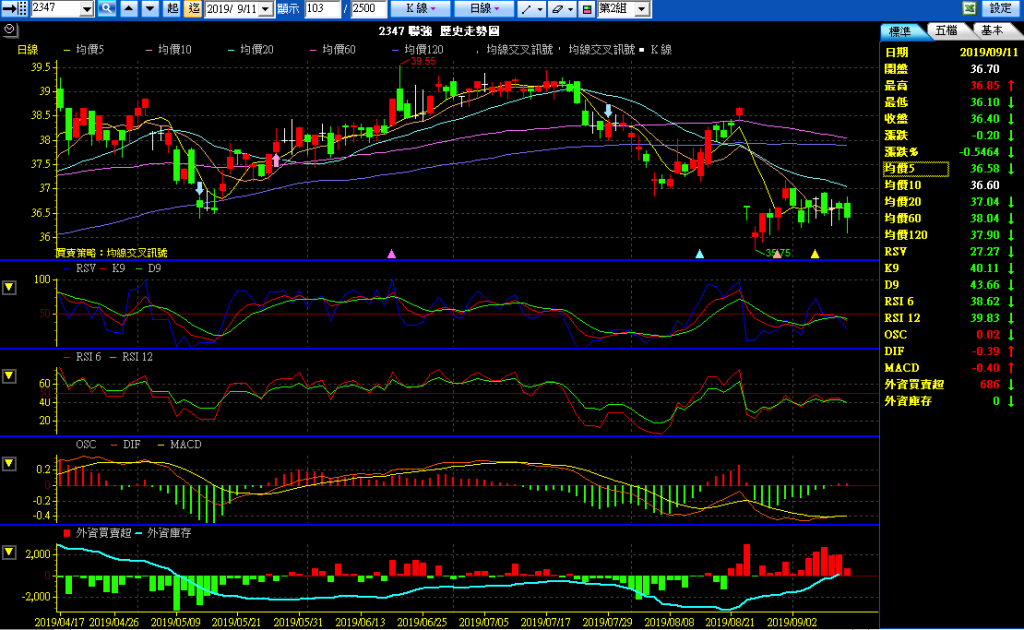Click the color palette icon in toolbar
Image resolution: width=1024 pixels, height=630 pixels.
pos(586,9)
